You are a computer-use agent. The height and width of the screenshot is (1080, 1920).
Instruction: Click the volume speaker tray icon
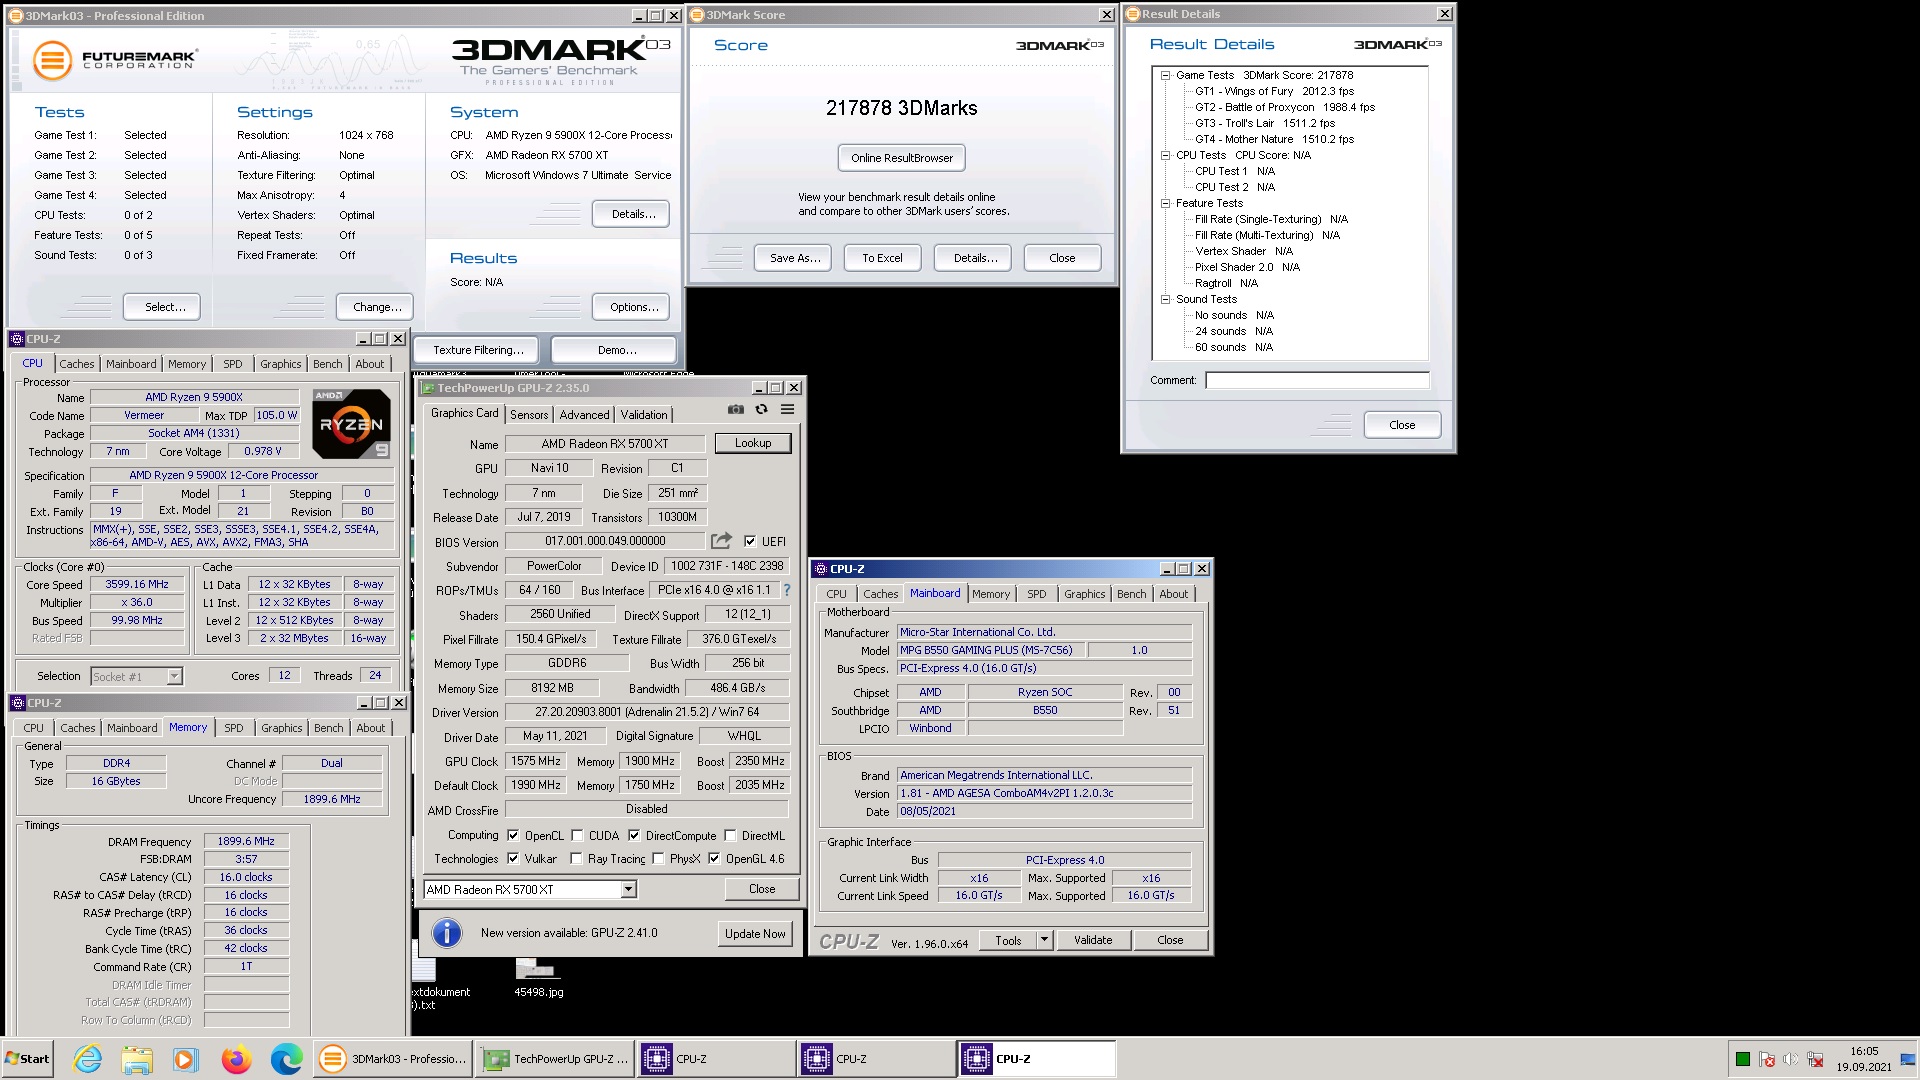tap(1791, 1060)
